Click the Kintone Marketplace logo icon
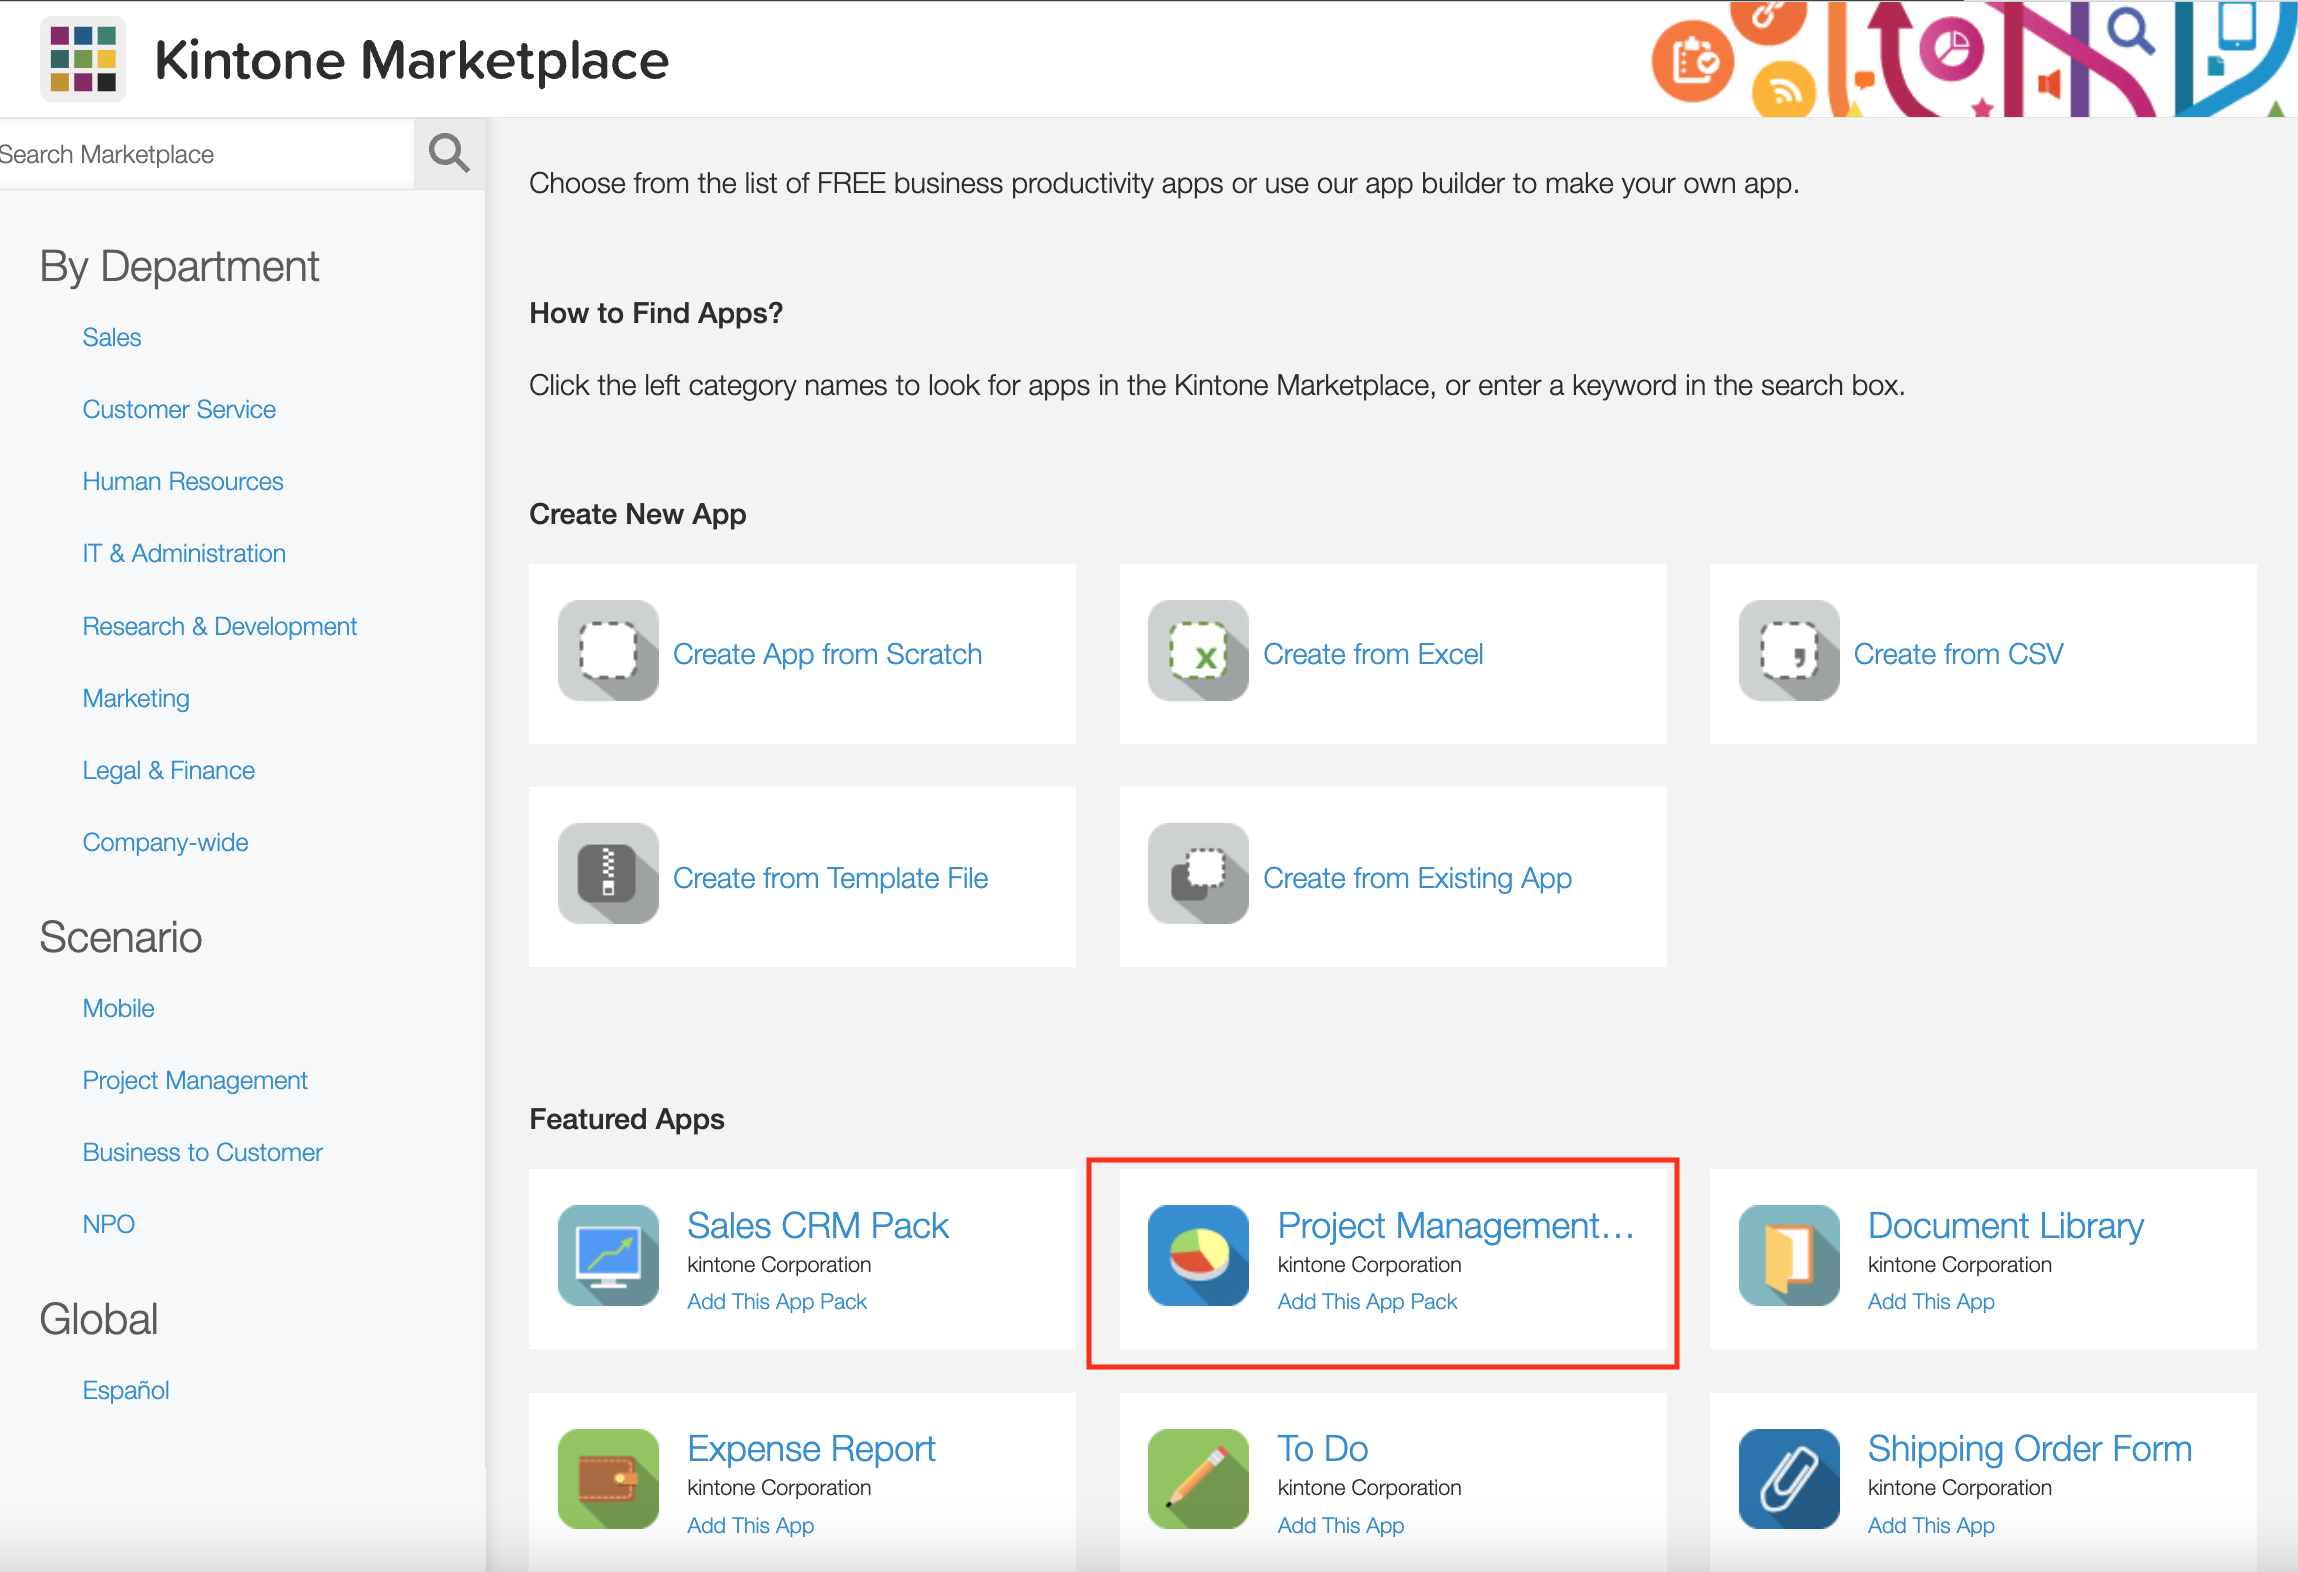2298x1572 pixels. (84, 58)
